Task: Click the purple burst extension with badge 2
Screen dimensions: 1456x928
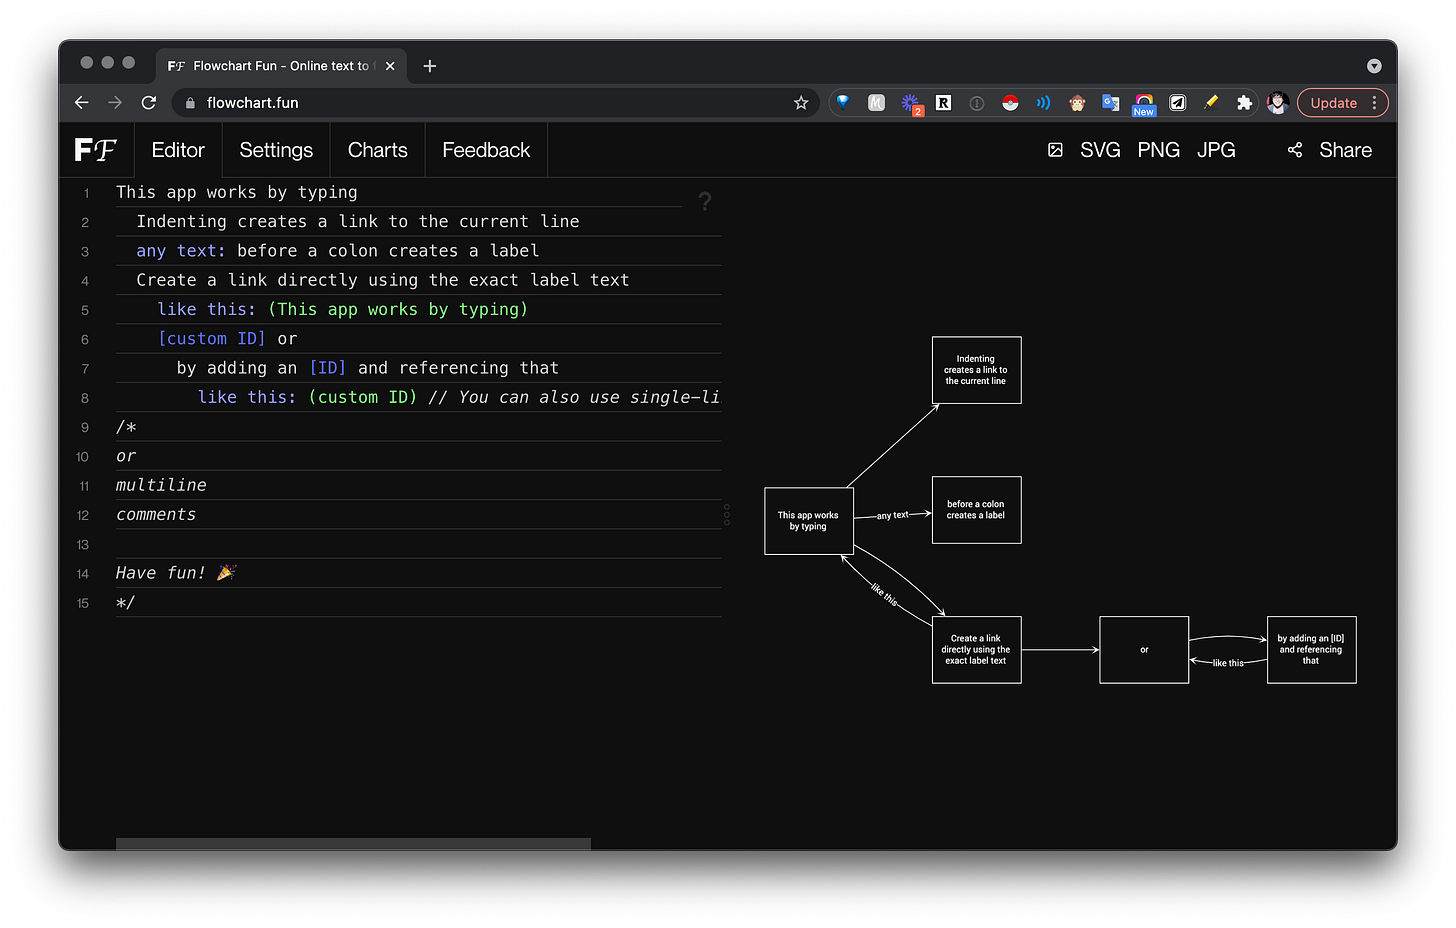Action: point(911,103)
